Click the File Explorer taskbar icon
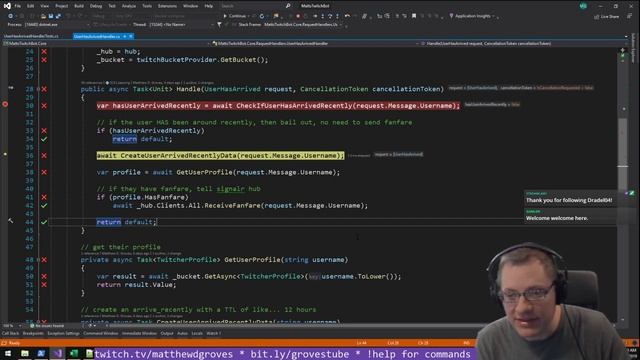Viewport: 640px width, 360px height. point(25,353)
